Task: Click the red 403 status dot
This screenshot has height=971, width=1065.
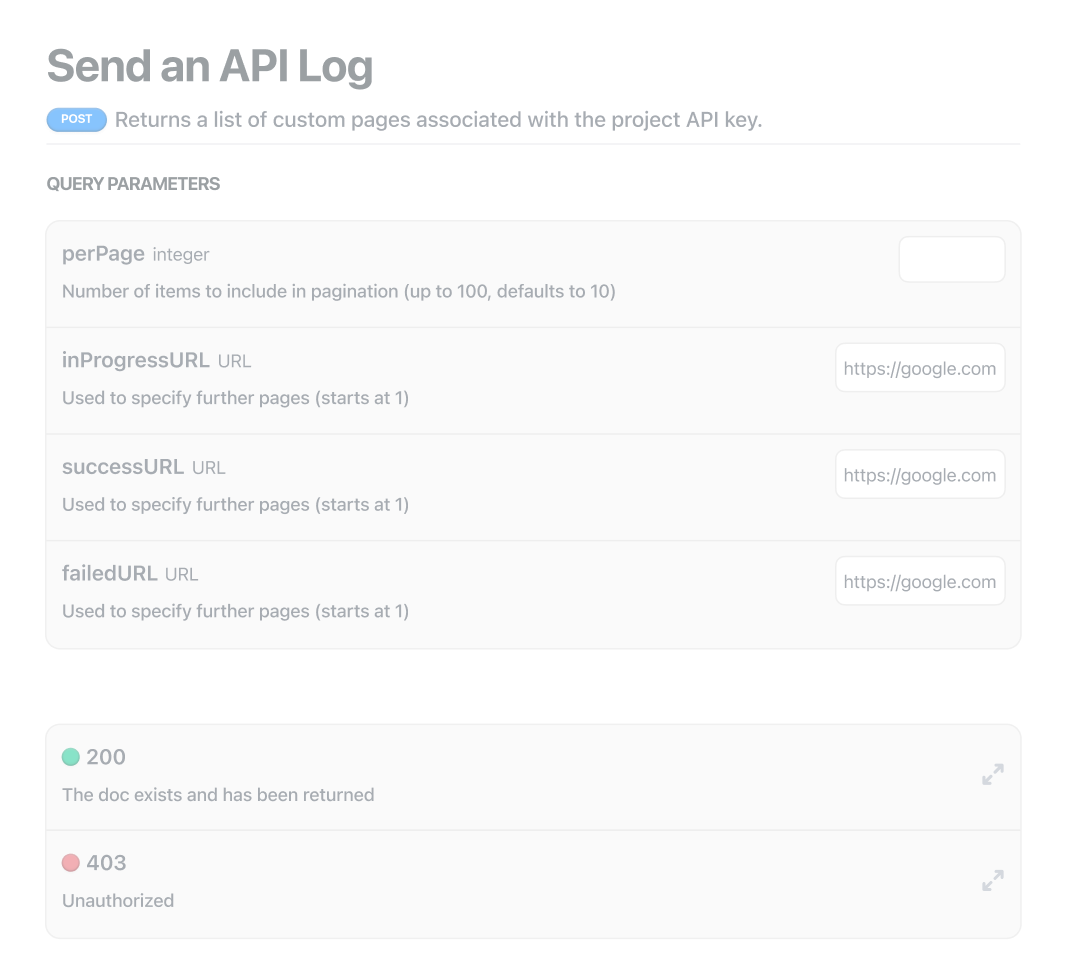Action: click(x=71, y=863)
